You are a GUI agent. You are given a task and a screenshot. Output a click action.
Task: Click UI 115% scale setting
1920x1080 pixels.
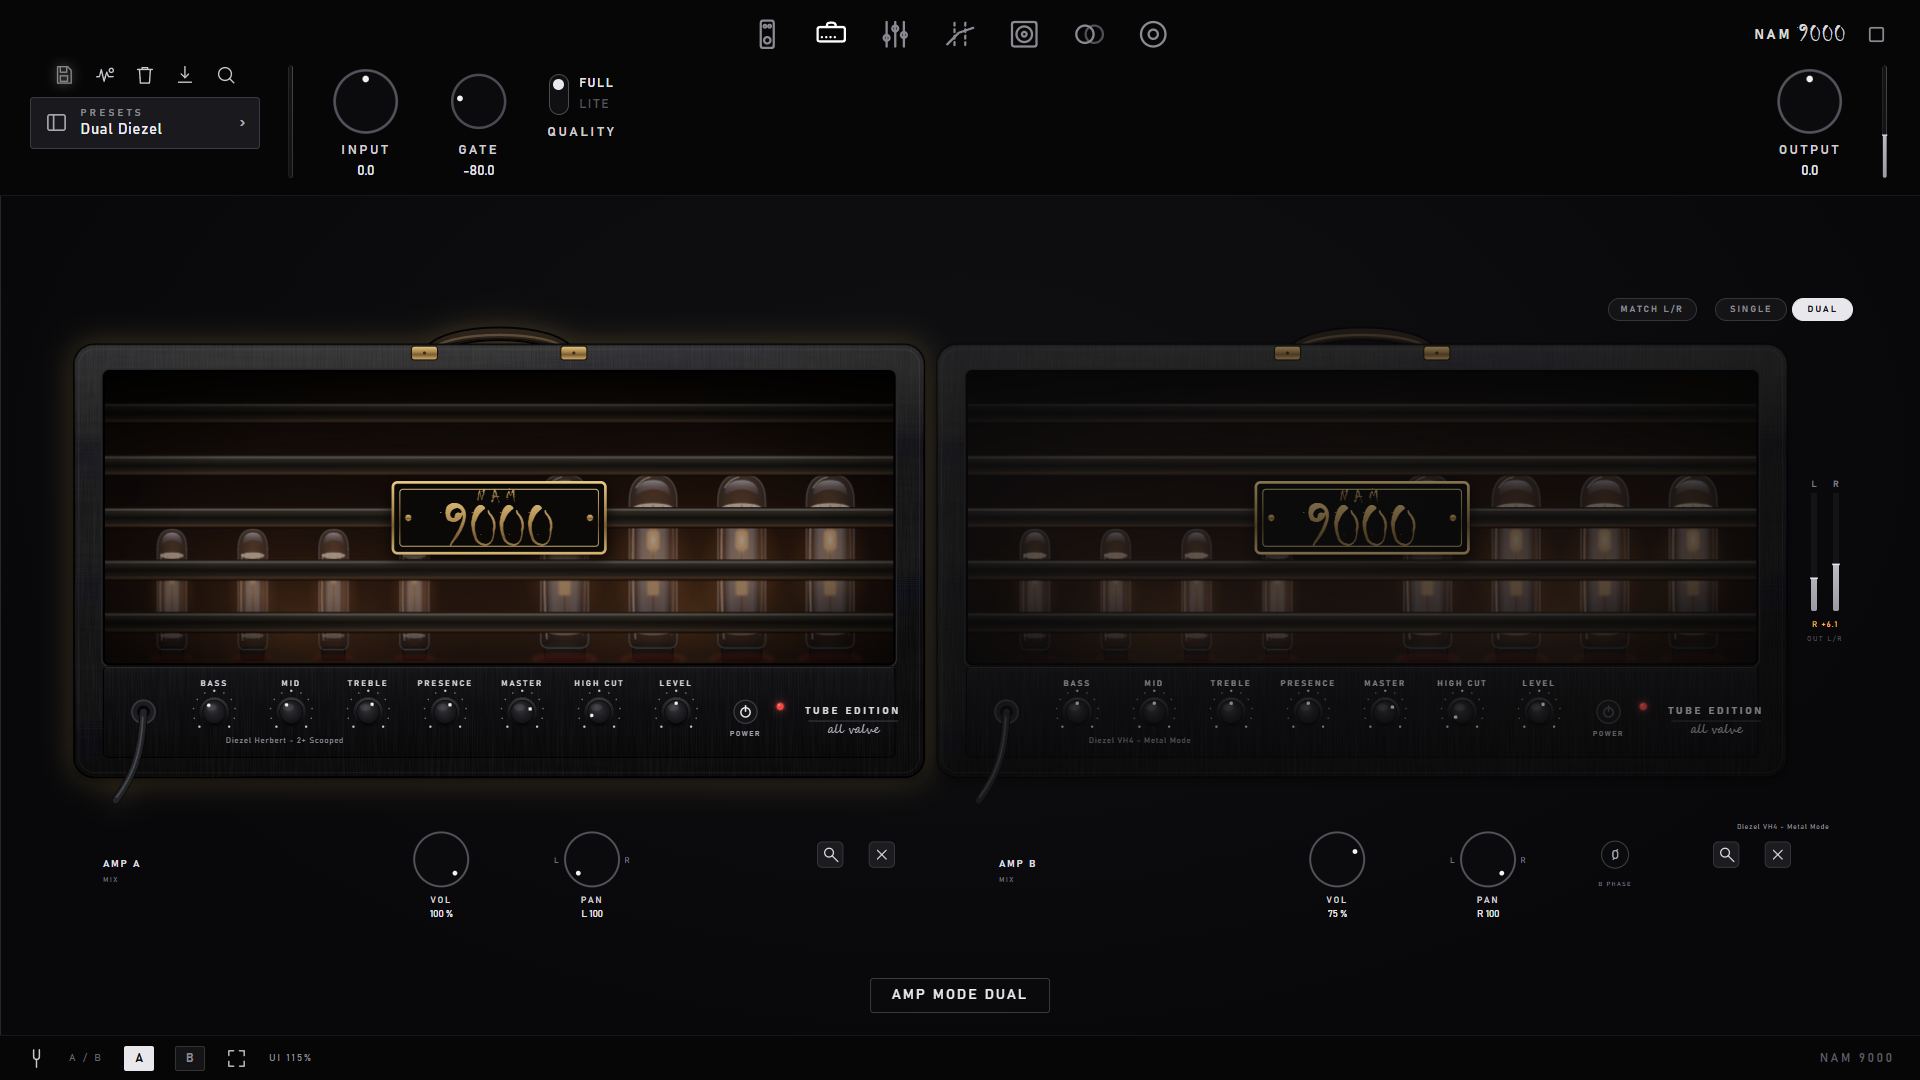(290, 1058)
